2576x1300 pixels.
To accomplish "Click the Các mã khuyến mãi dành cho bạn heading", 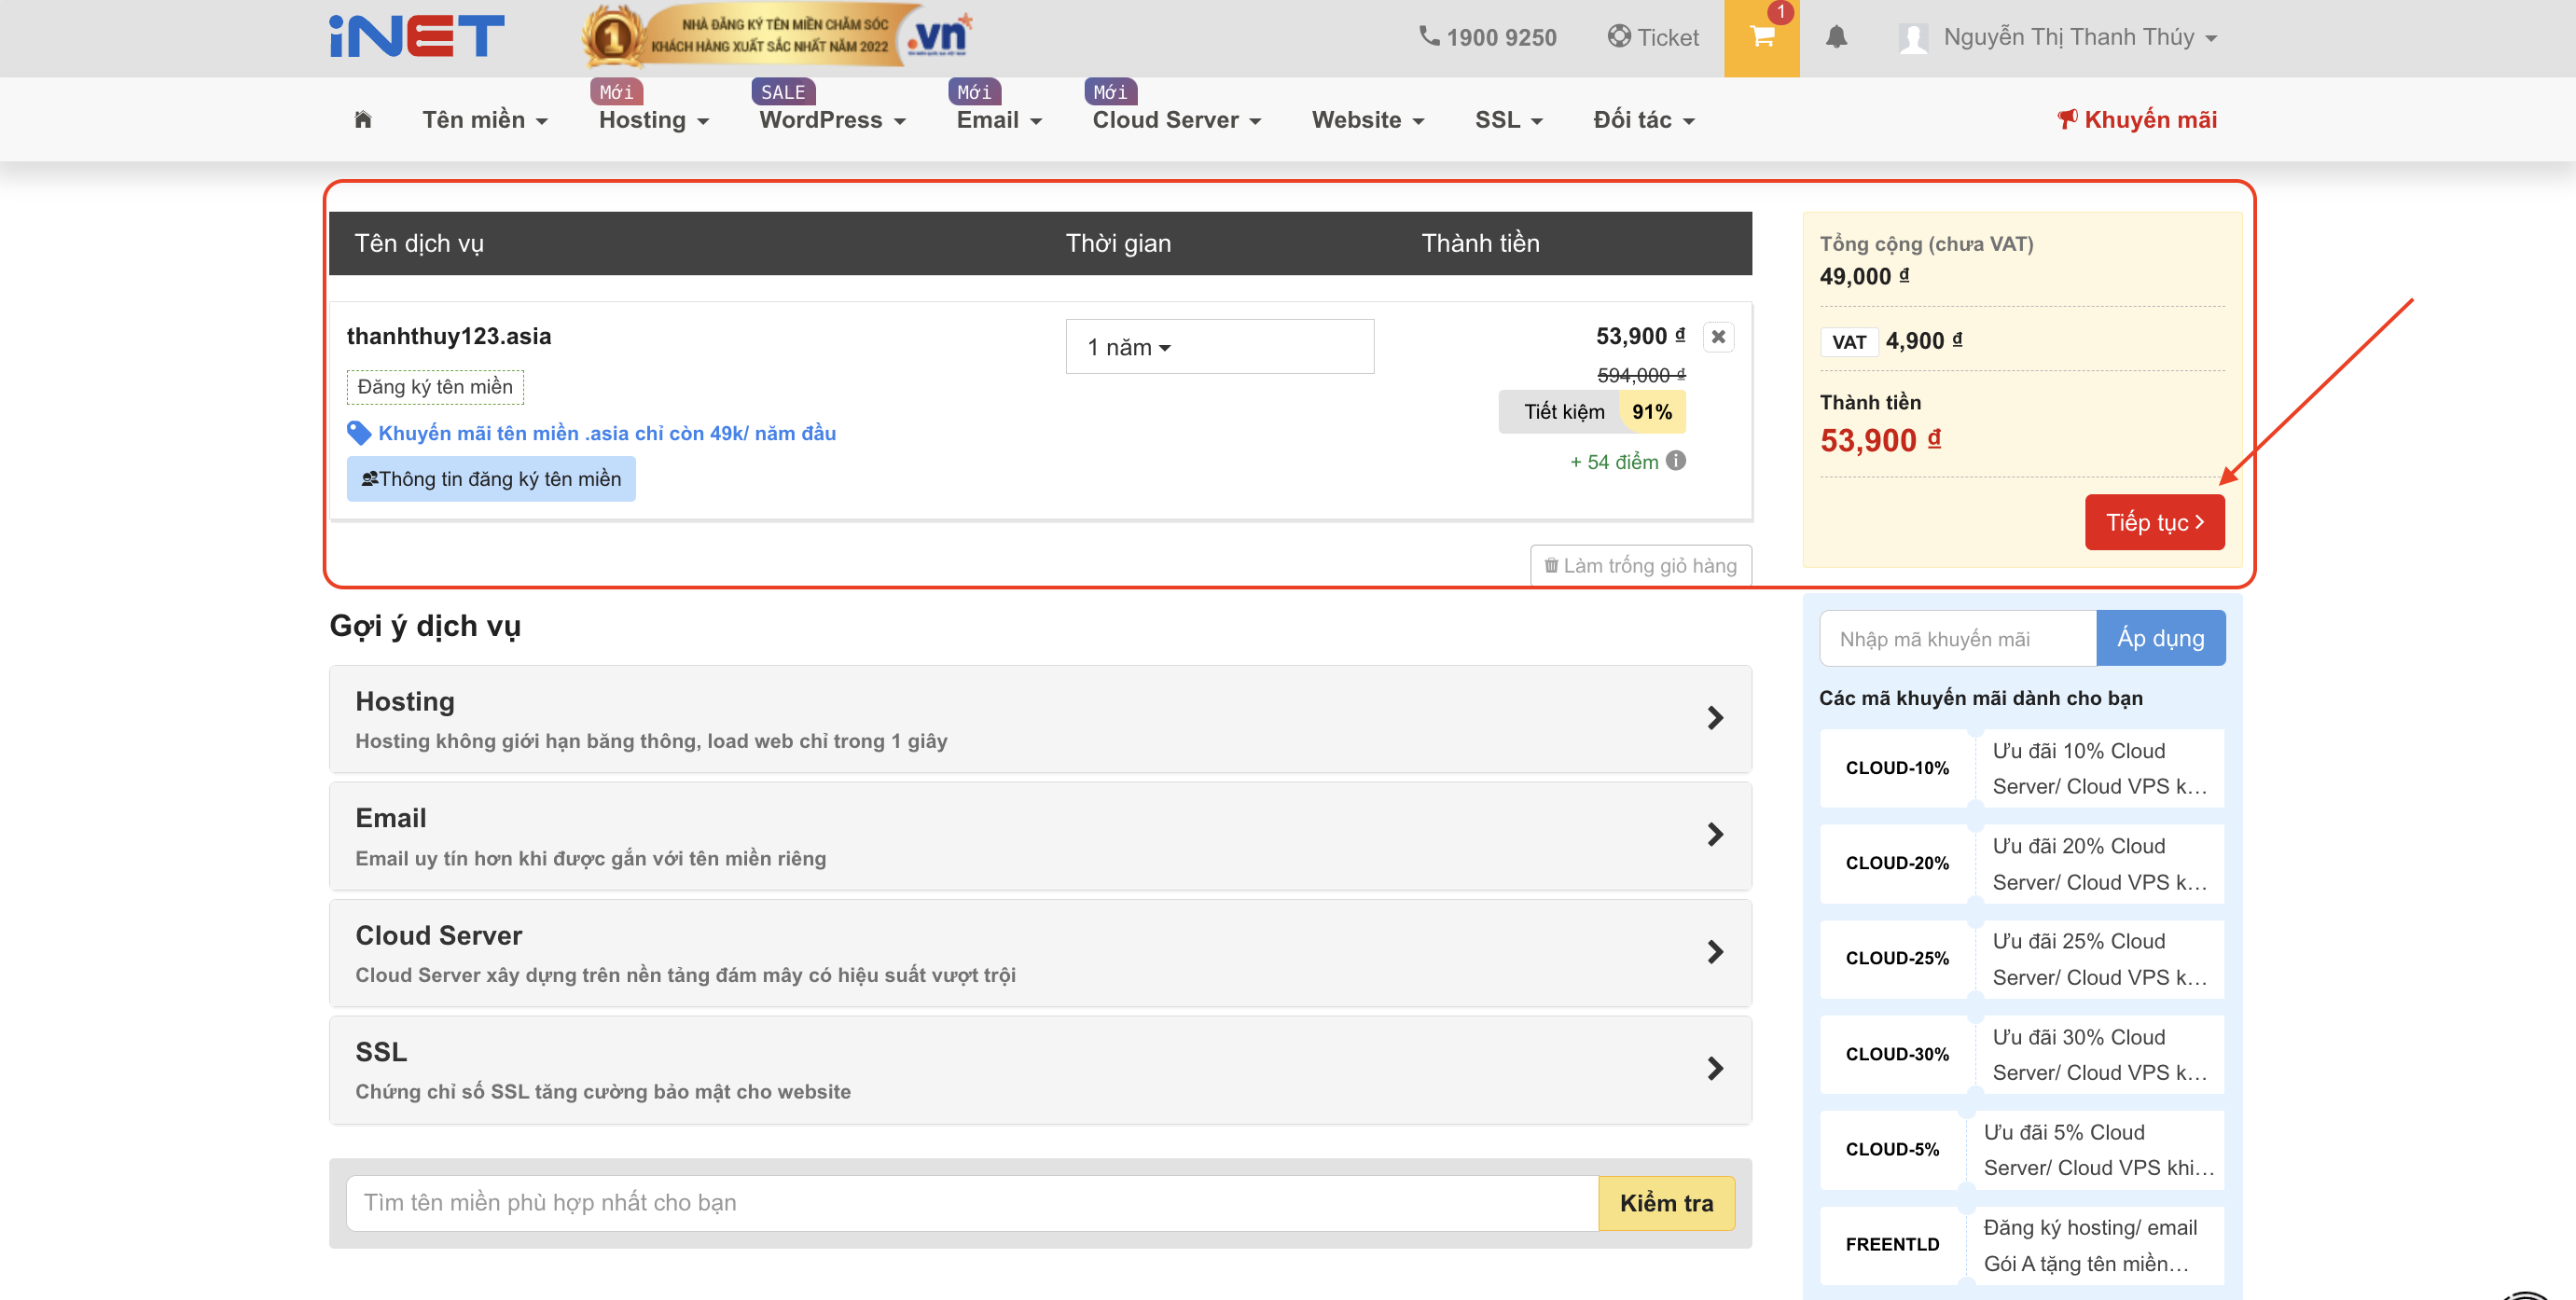I will [x=1981, y=698].
